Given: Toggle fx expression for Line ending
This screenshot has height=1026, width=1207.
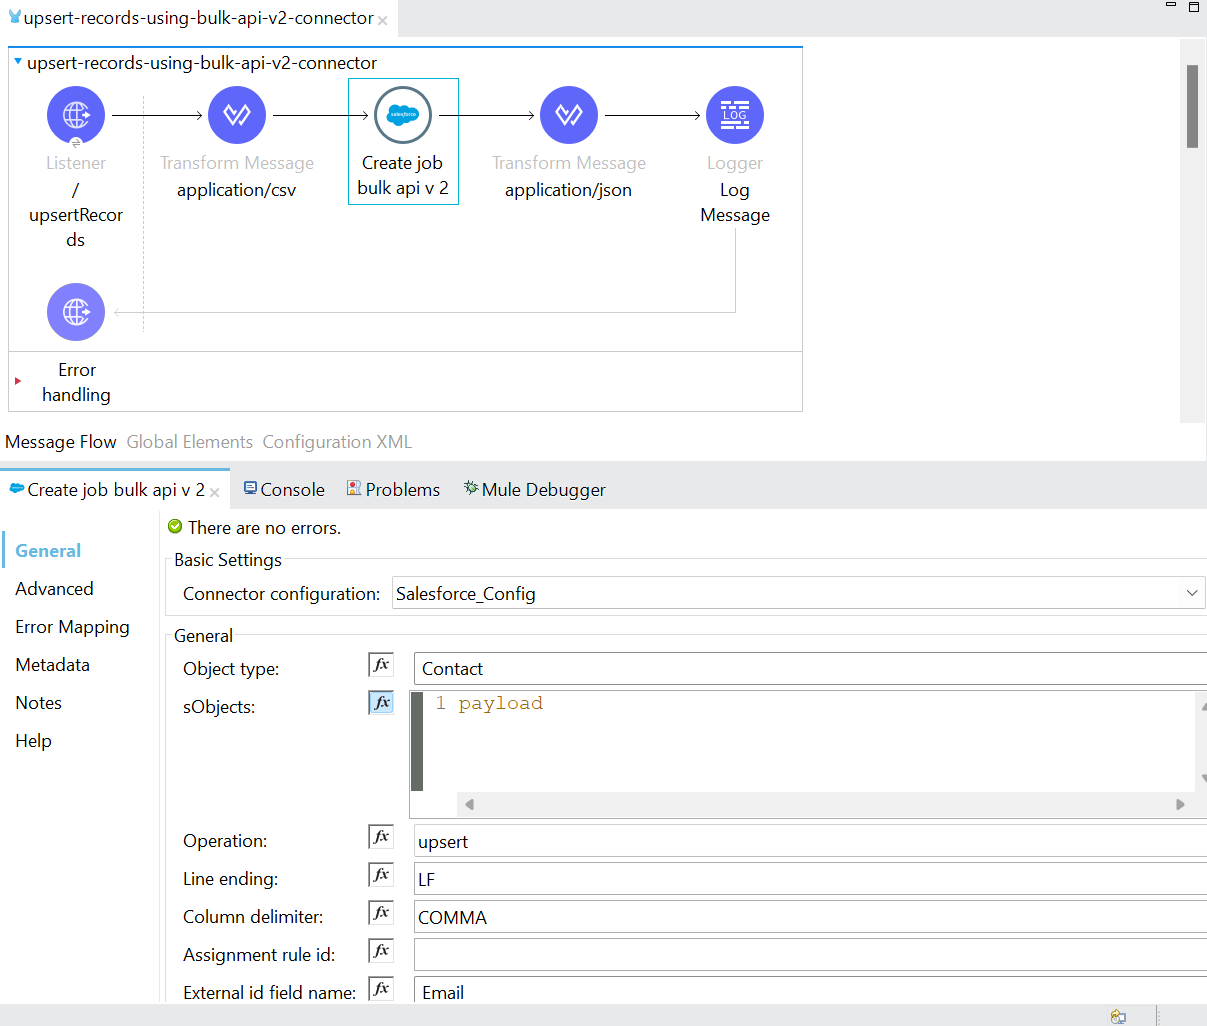Looking at the screenshot, I should 381,875.
